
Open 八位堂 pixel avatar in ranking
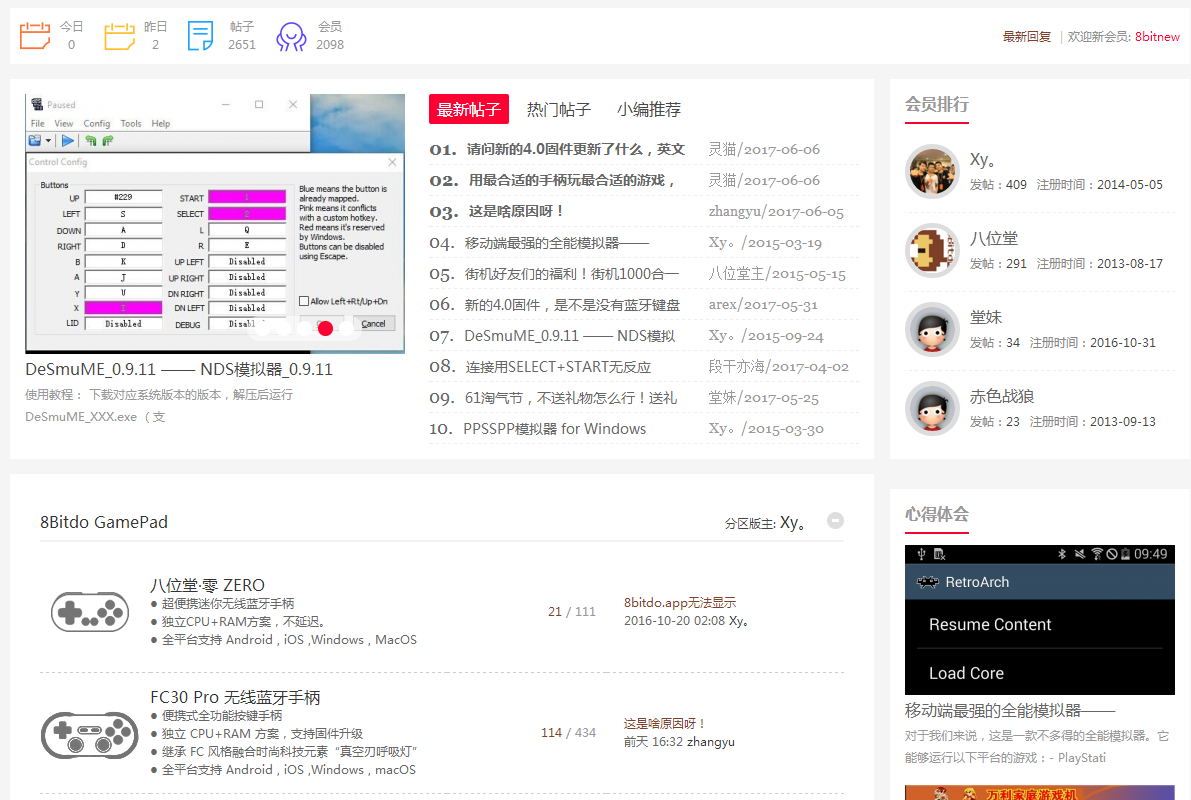point(932,250)
